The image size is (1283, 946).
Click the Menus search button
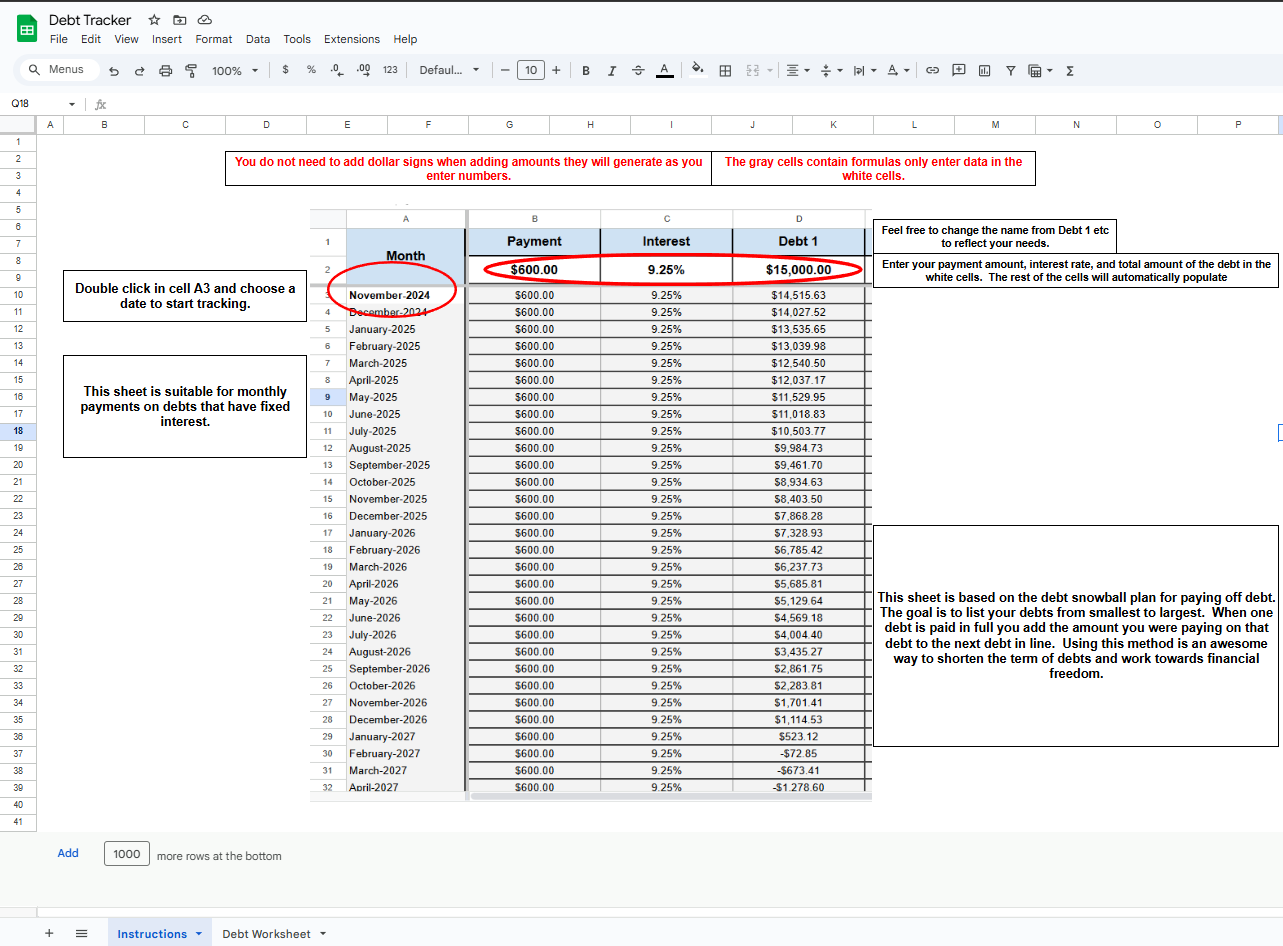(x=58, y=69)
